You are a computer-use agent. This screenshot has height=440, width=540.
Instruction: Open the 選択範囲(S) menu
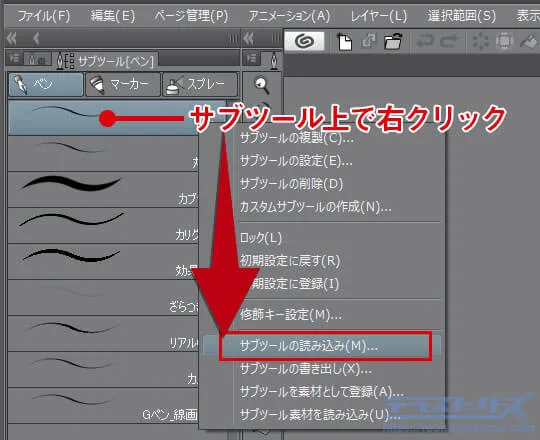461,16
